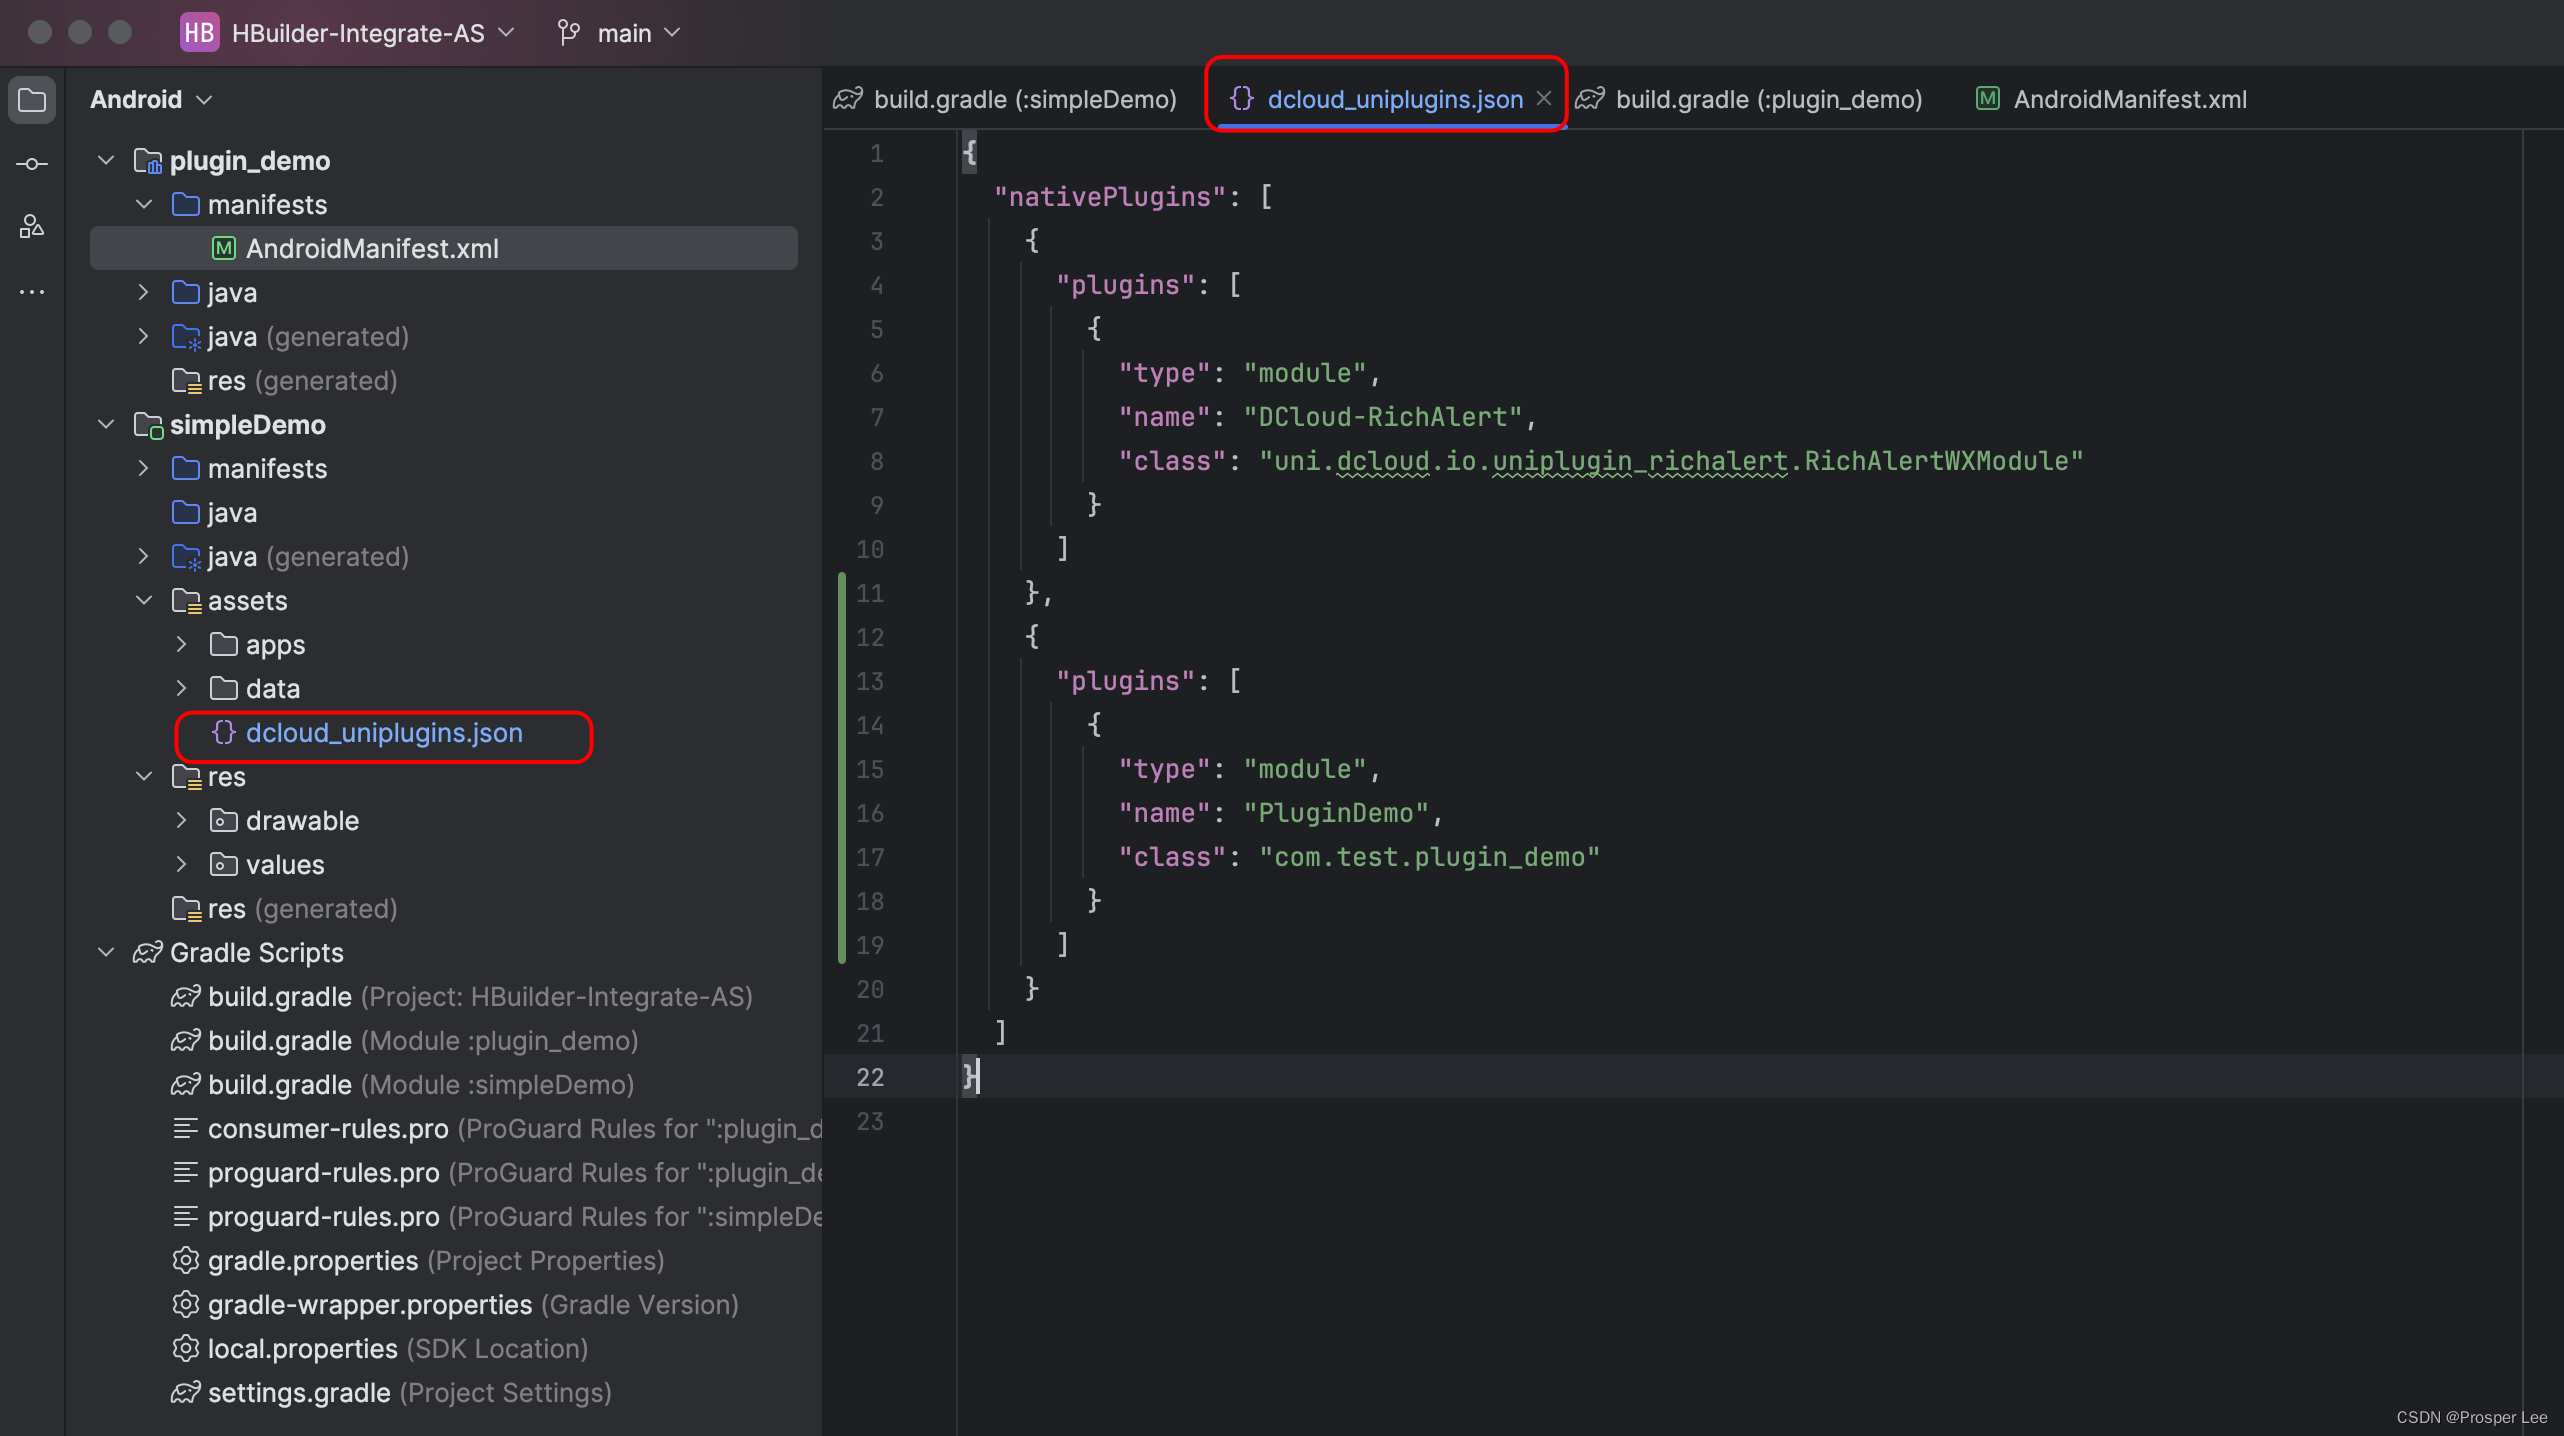Expand java (generated) under simpleDemo
Viewport: 2564px width, 1436px height.
[x=144, y=556]
